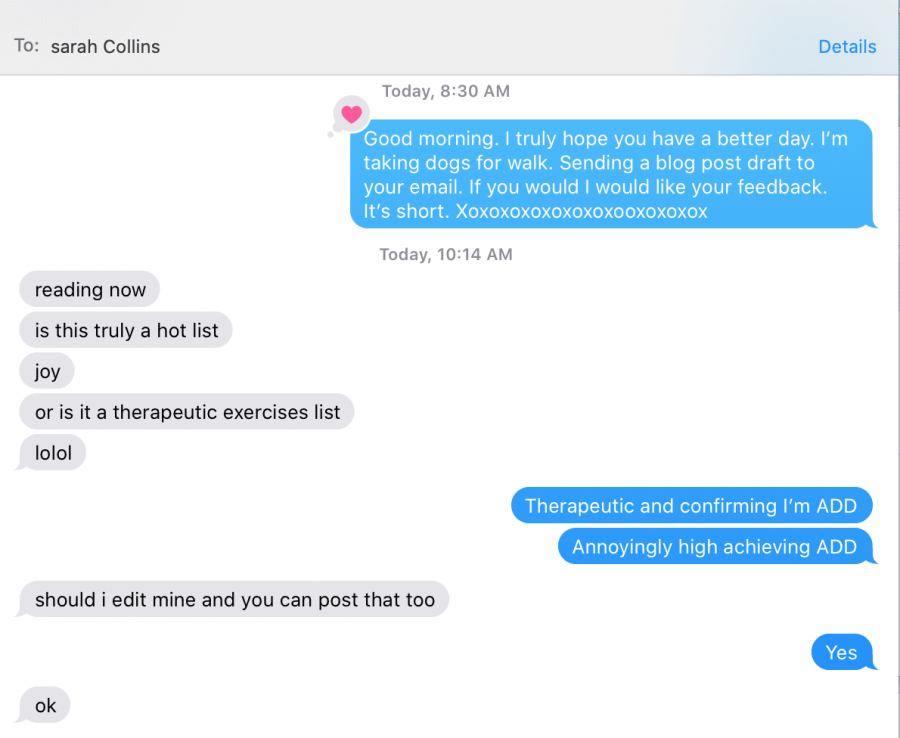The height and width of the screenshot is (738, 900).
Task: Click the 'reading now' message bubble
Action: click(90, 290)
